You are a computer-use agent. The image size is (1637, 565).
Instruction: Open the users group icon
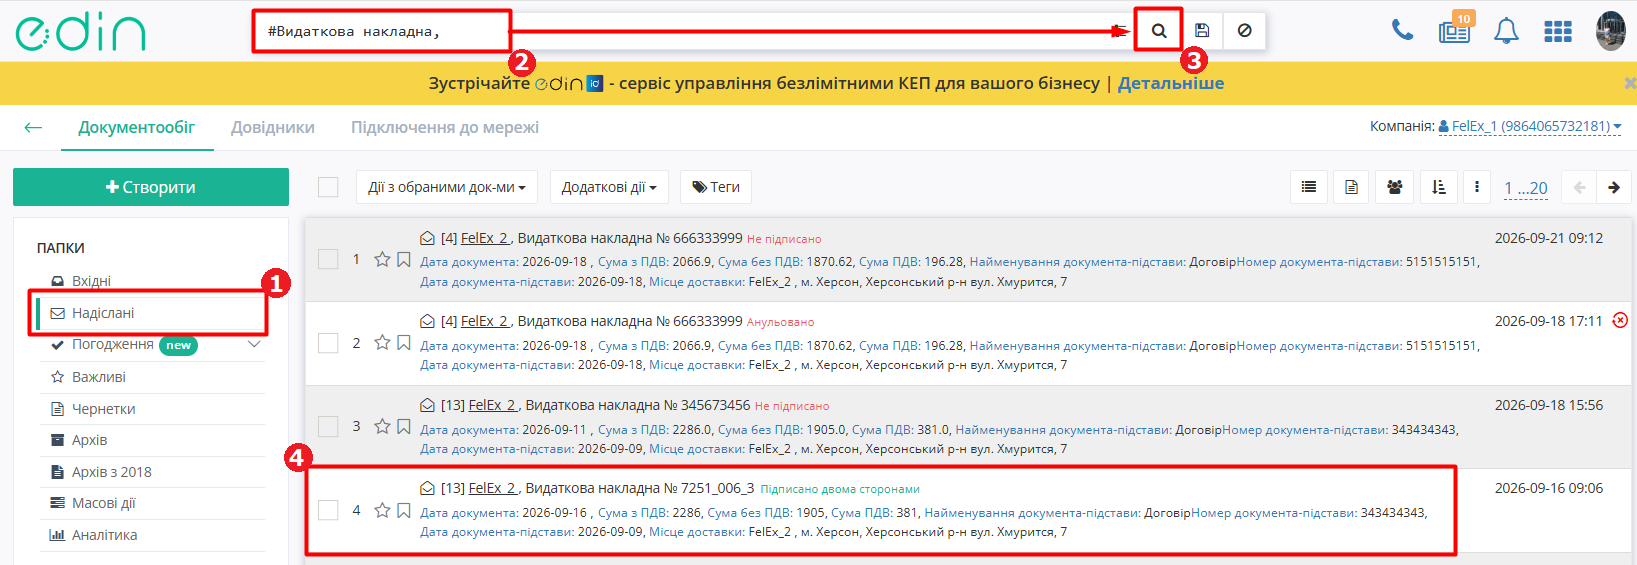click(1394, 187)
